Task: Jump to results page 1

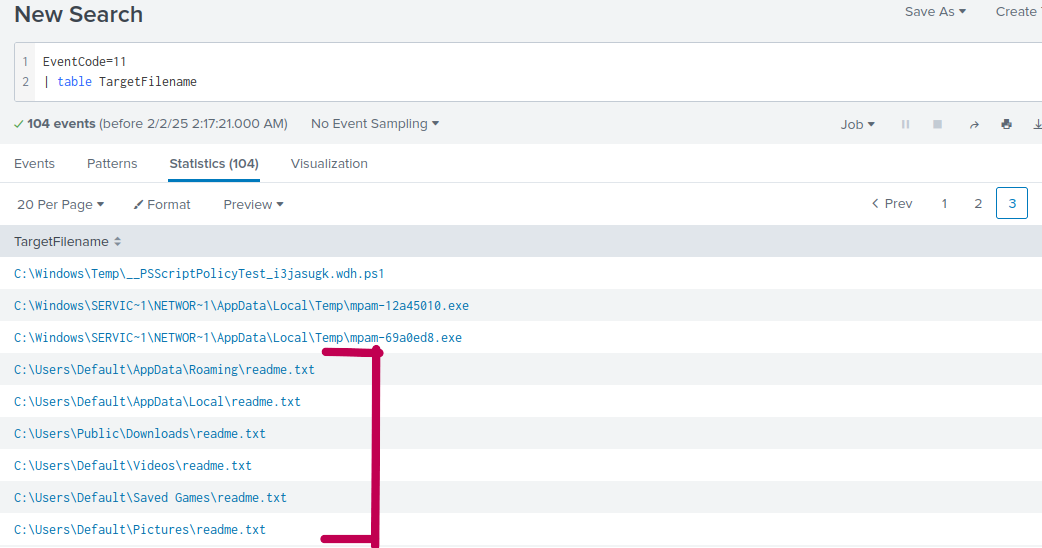Action: 944,204
